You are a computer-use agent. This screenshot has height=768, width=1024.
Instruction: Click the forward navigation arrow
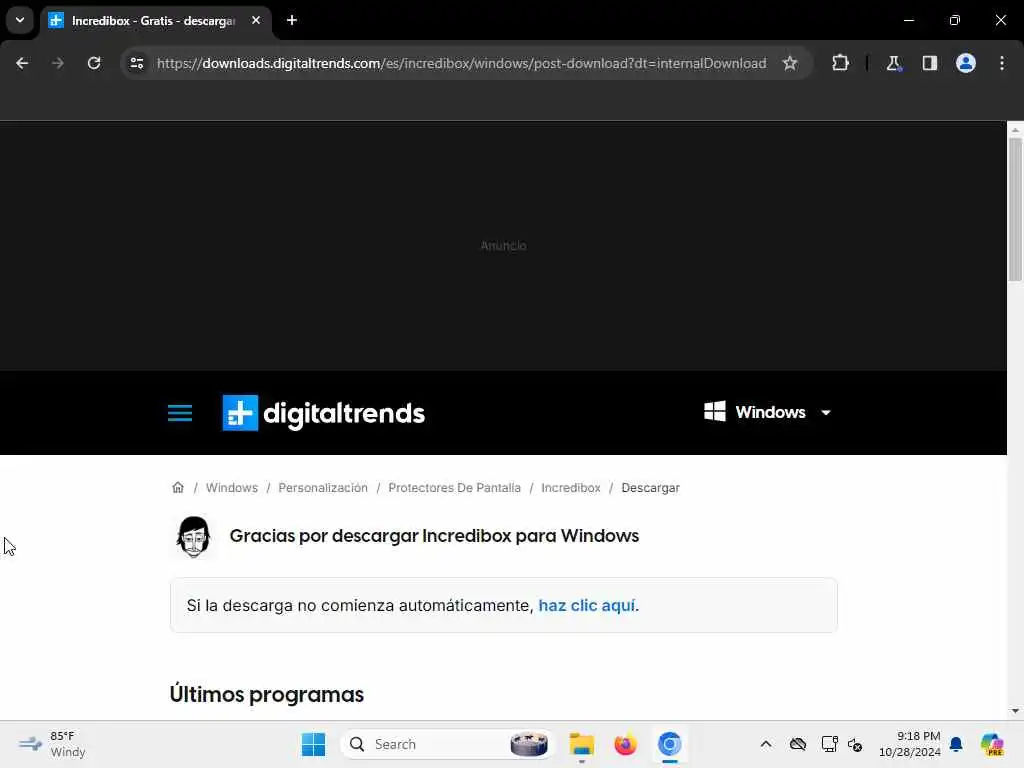[57, 63]
